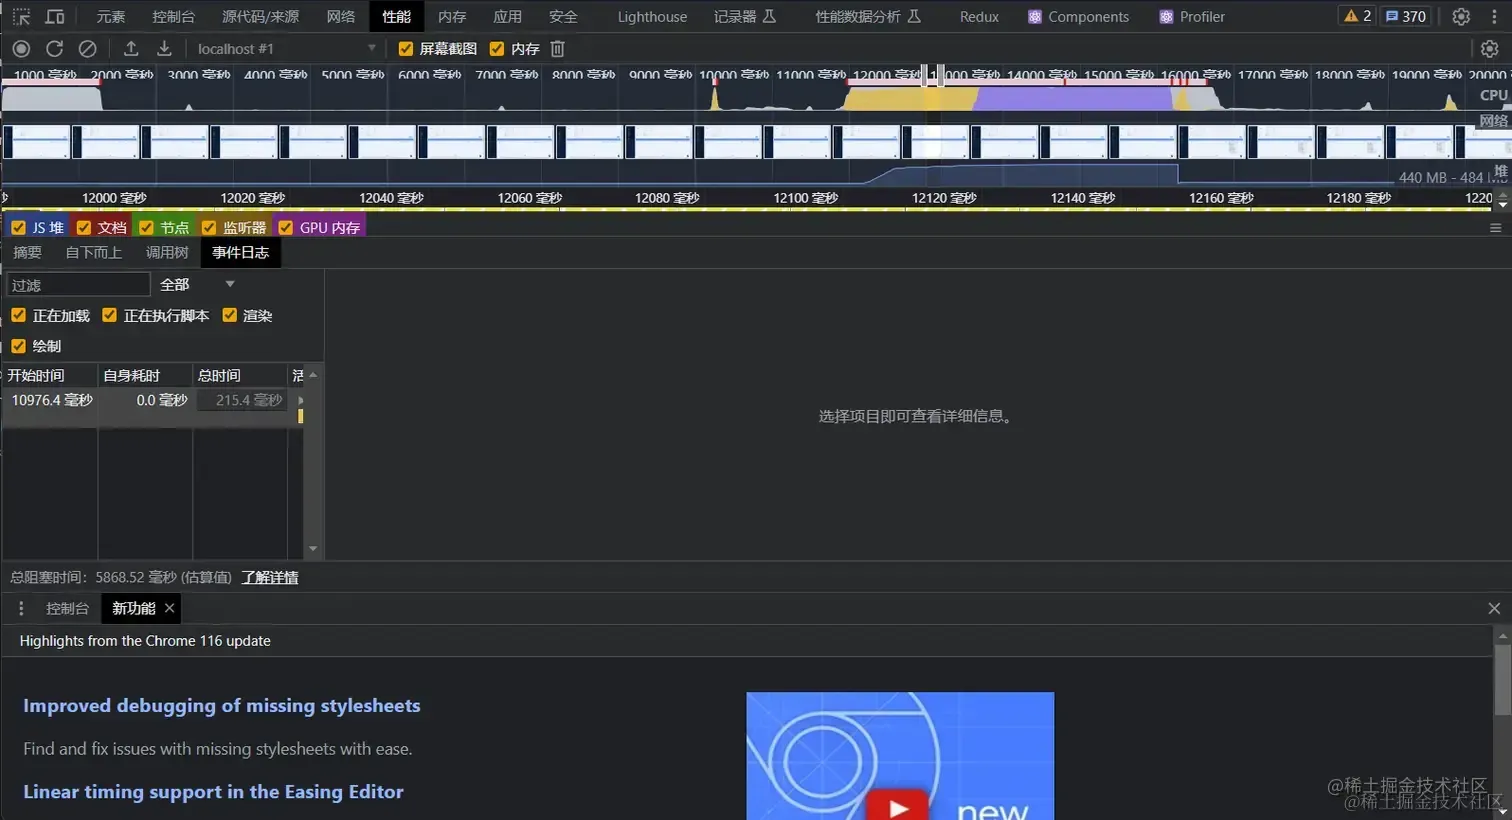
Task: Disable the JS 堆 heap checkbox
Action: [18, 227]
